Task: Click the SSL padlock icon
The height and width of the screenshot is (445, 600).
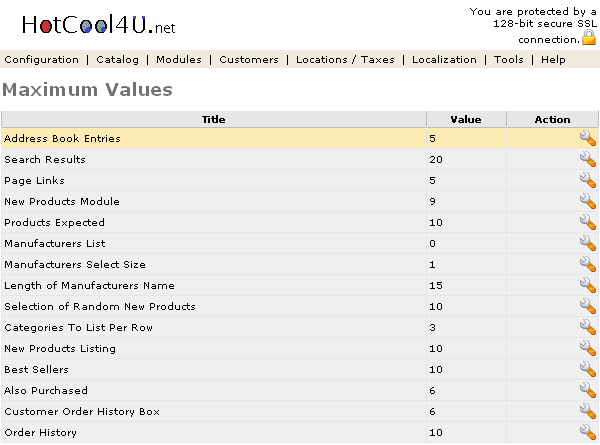Action: pos(589,38)
